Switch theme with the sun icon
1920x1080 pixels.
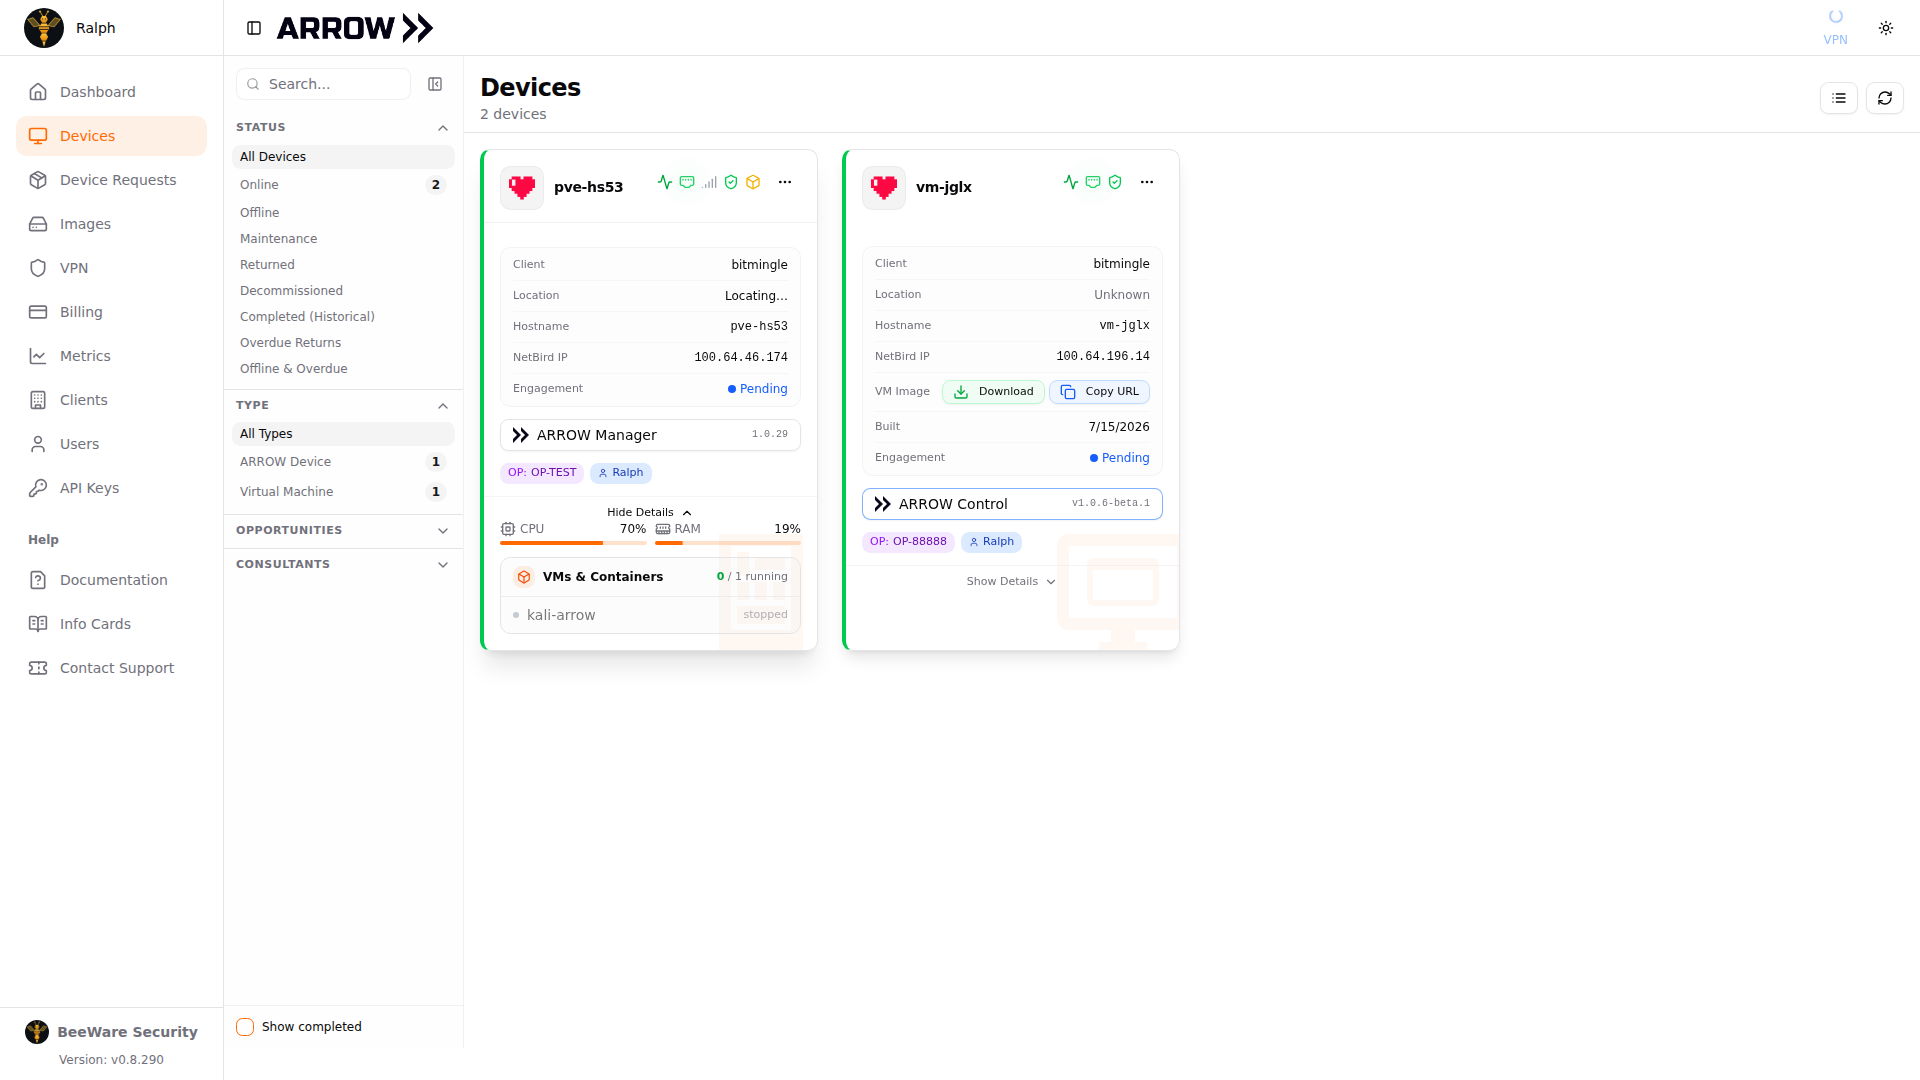point(1886,28)
